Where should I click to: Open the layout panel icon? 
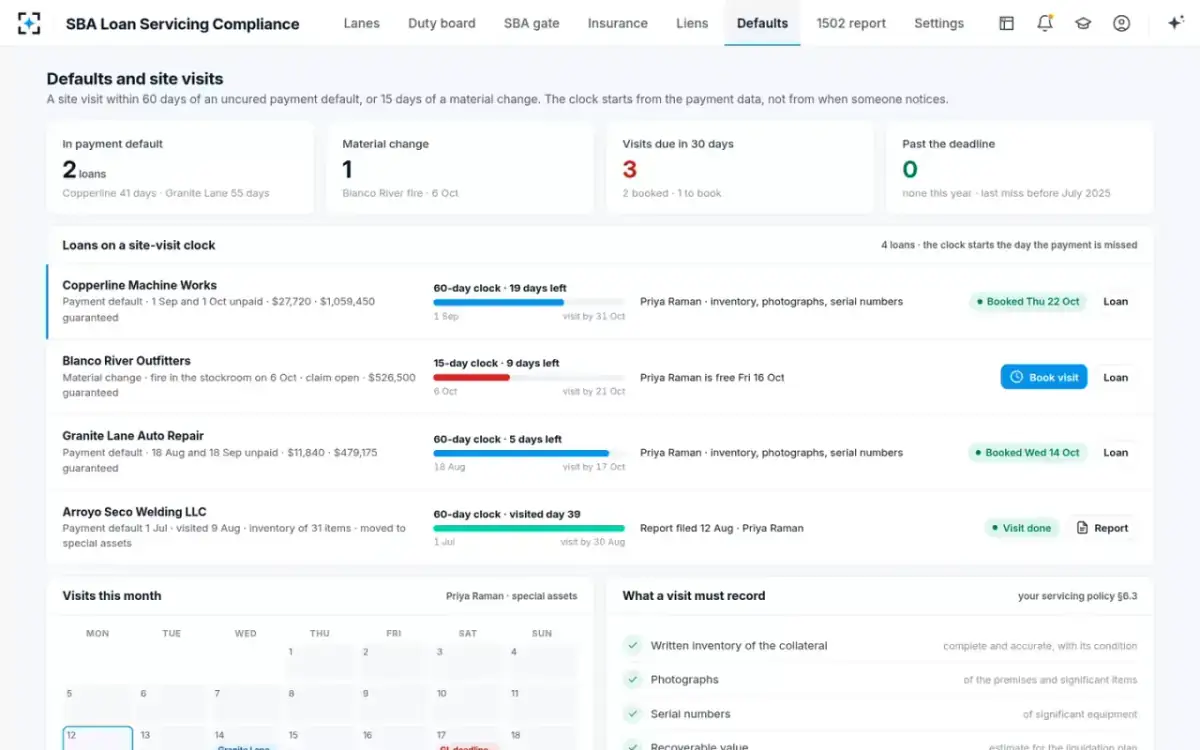[1006, 23]
